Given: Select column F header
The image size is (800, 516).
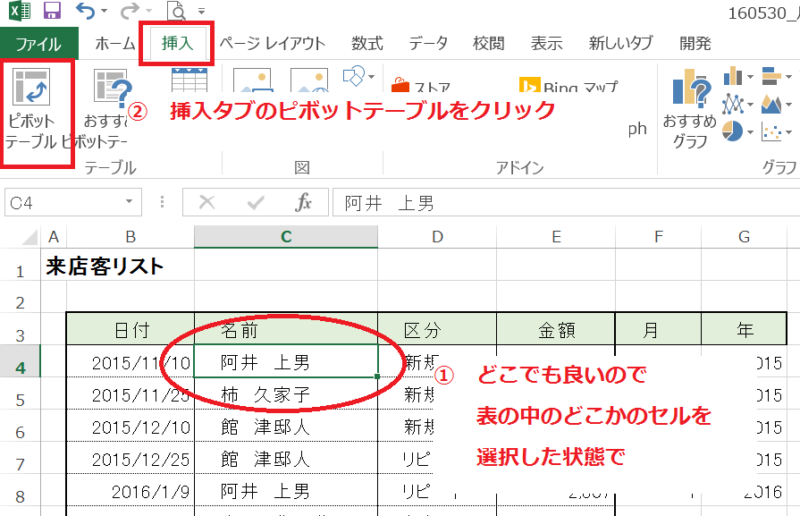Looking at the screenshot, I should (x=659, y=237).
